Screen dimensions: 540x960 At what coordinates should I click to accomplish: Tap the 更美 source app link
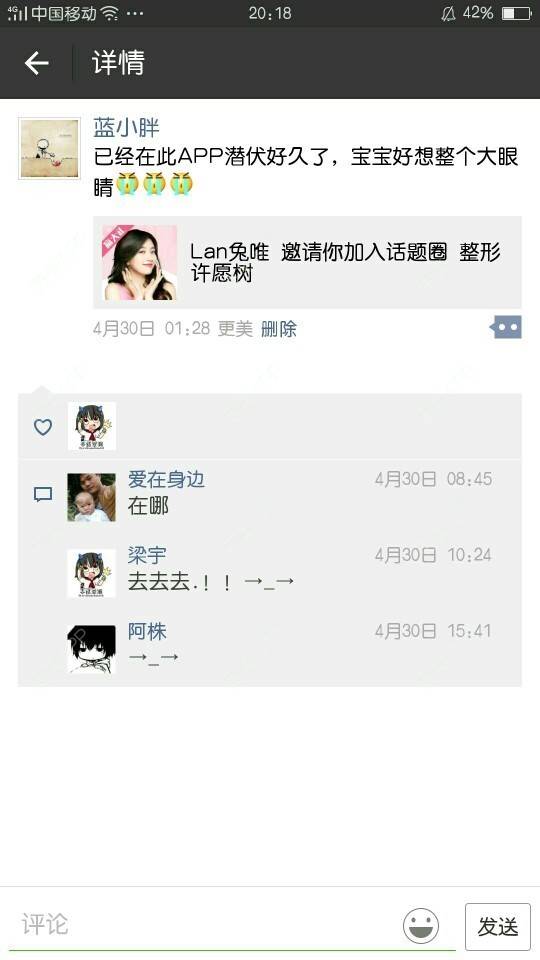coord(235,329)
